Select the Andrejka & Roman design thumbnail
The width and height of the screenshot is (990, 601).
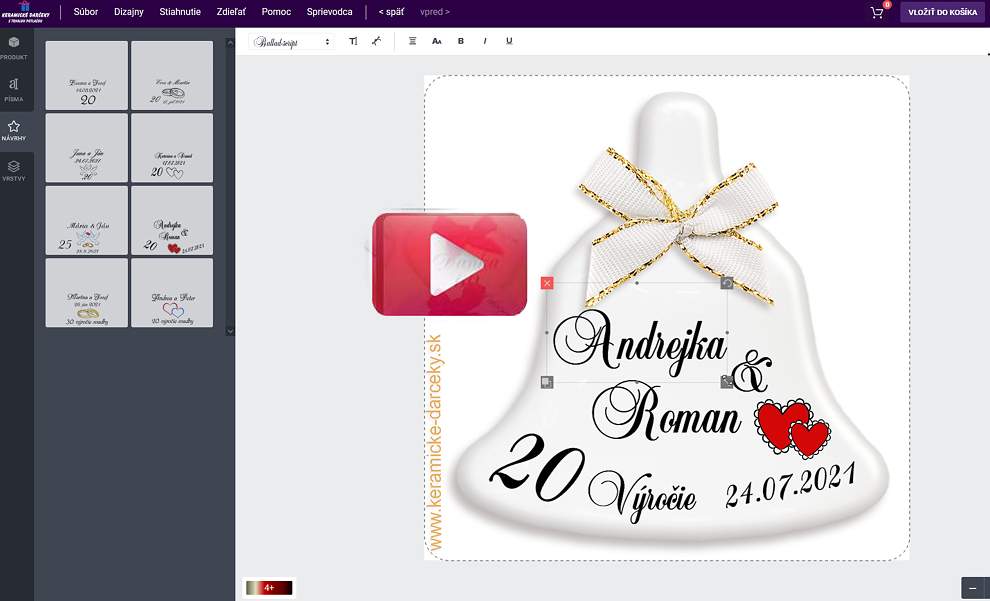pos(172,220)
